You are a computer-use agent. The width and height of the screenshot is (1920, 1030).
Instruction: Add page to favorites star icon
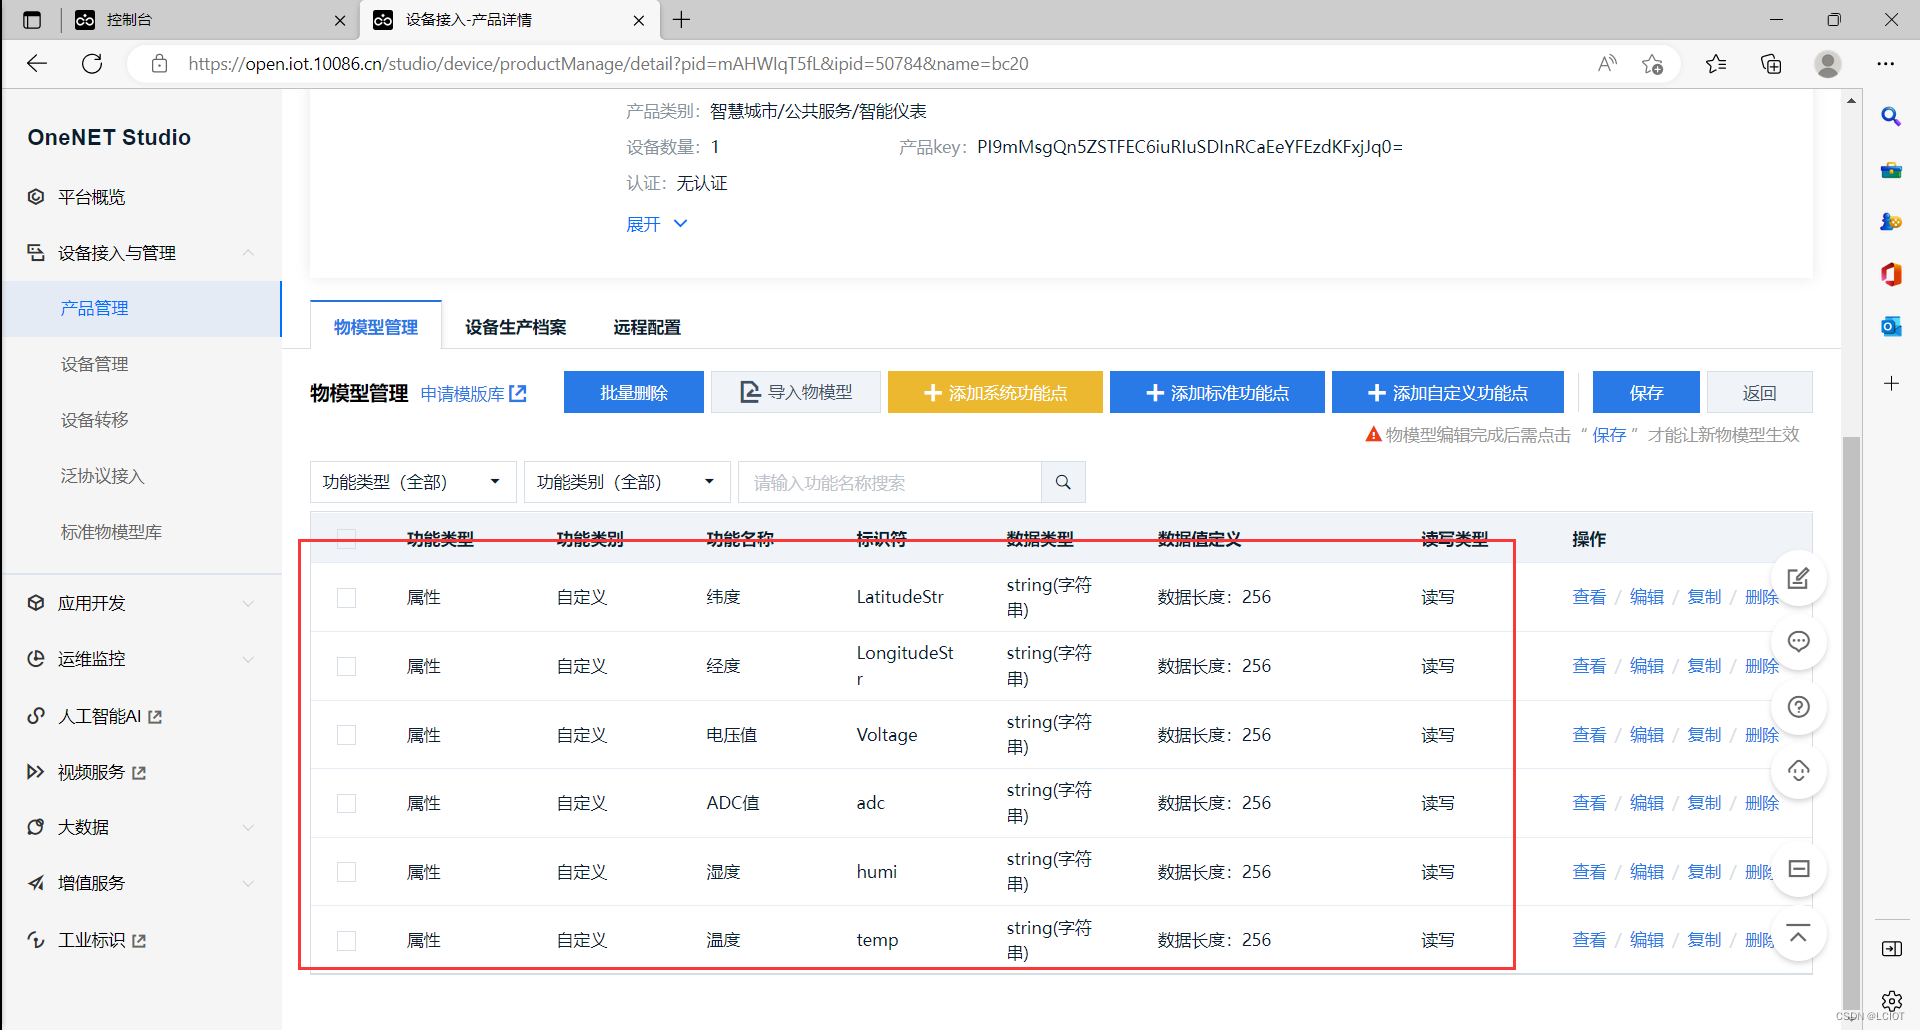coord(1652,64)
